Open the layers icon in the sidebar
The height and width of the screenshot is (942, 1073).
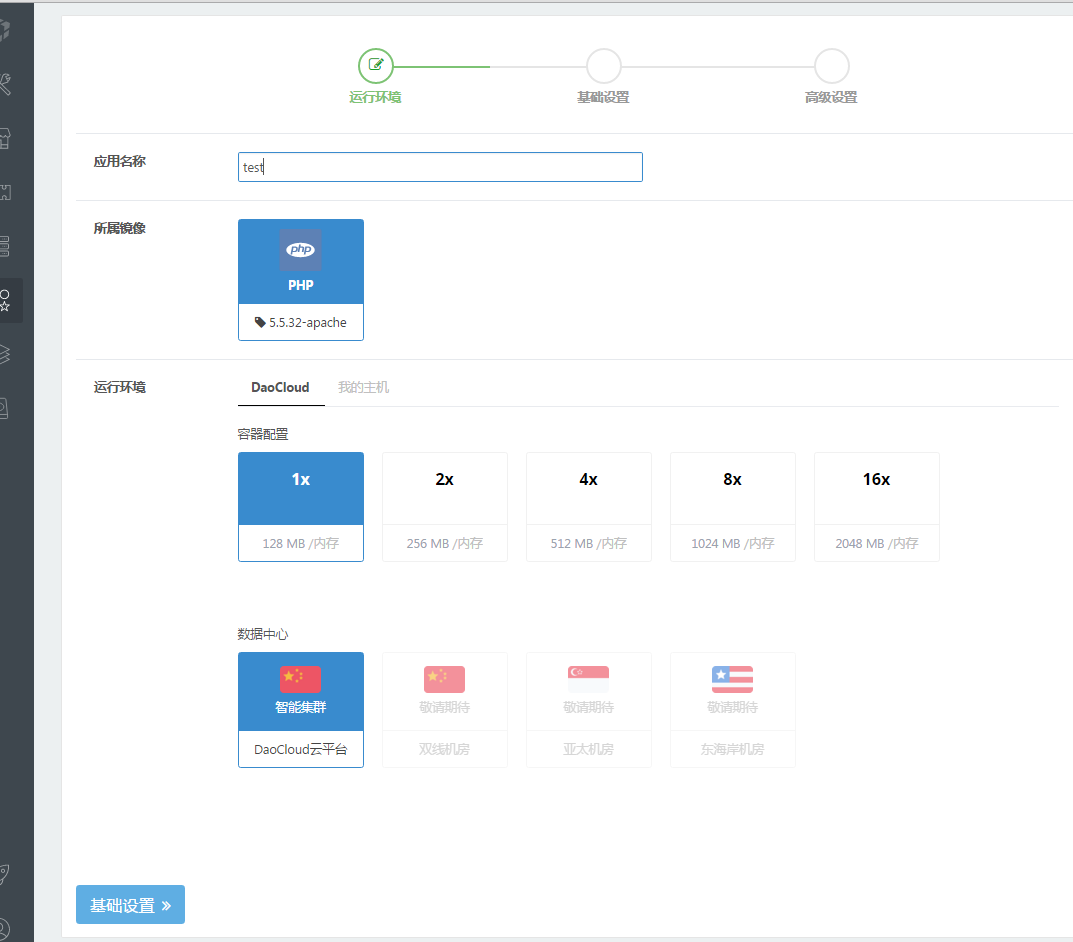[x=5, y=354]
